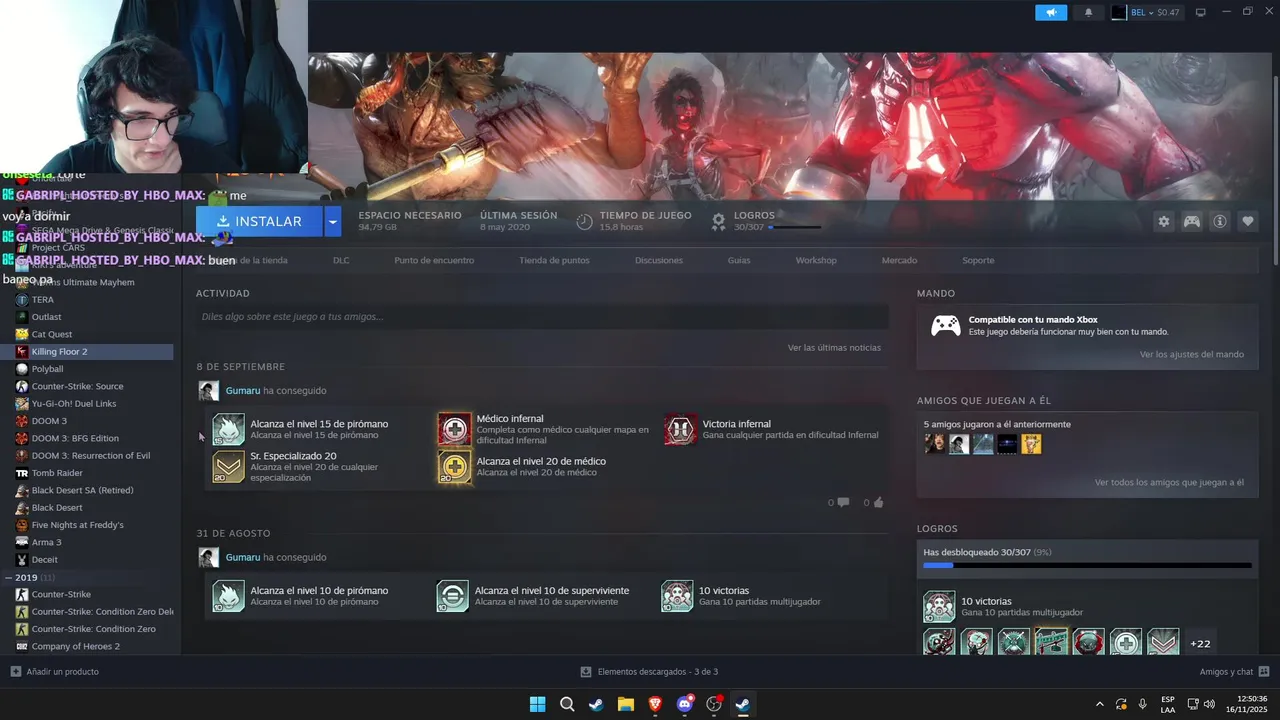Click Alcanza el nivel 10 de pirómano icon

coord(228,596)
